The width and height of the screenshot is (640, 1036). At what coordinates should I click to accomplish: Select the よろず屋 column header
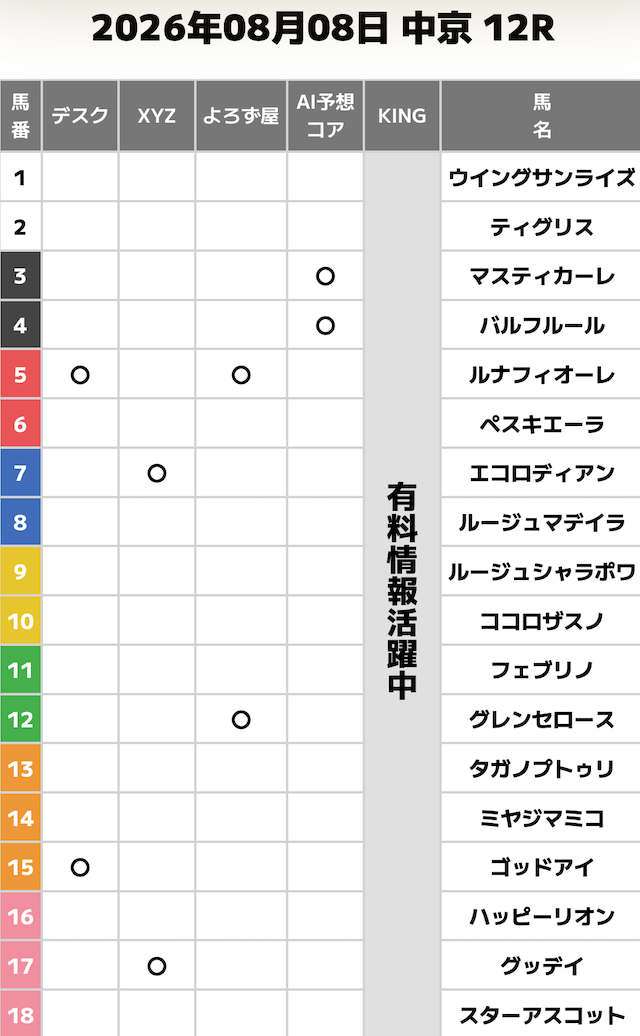click(241, 116)
